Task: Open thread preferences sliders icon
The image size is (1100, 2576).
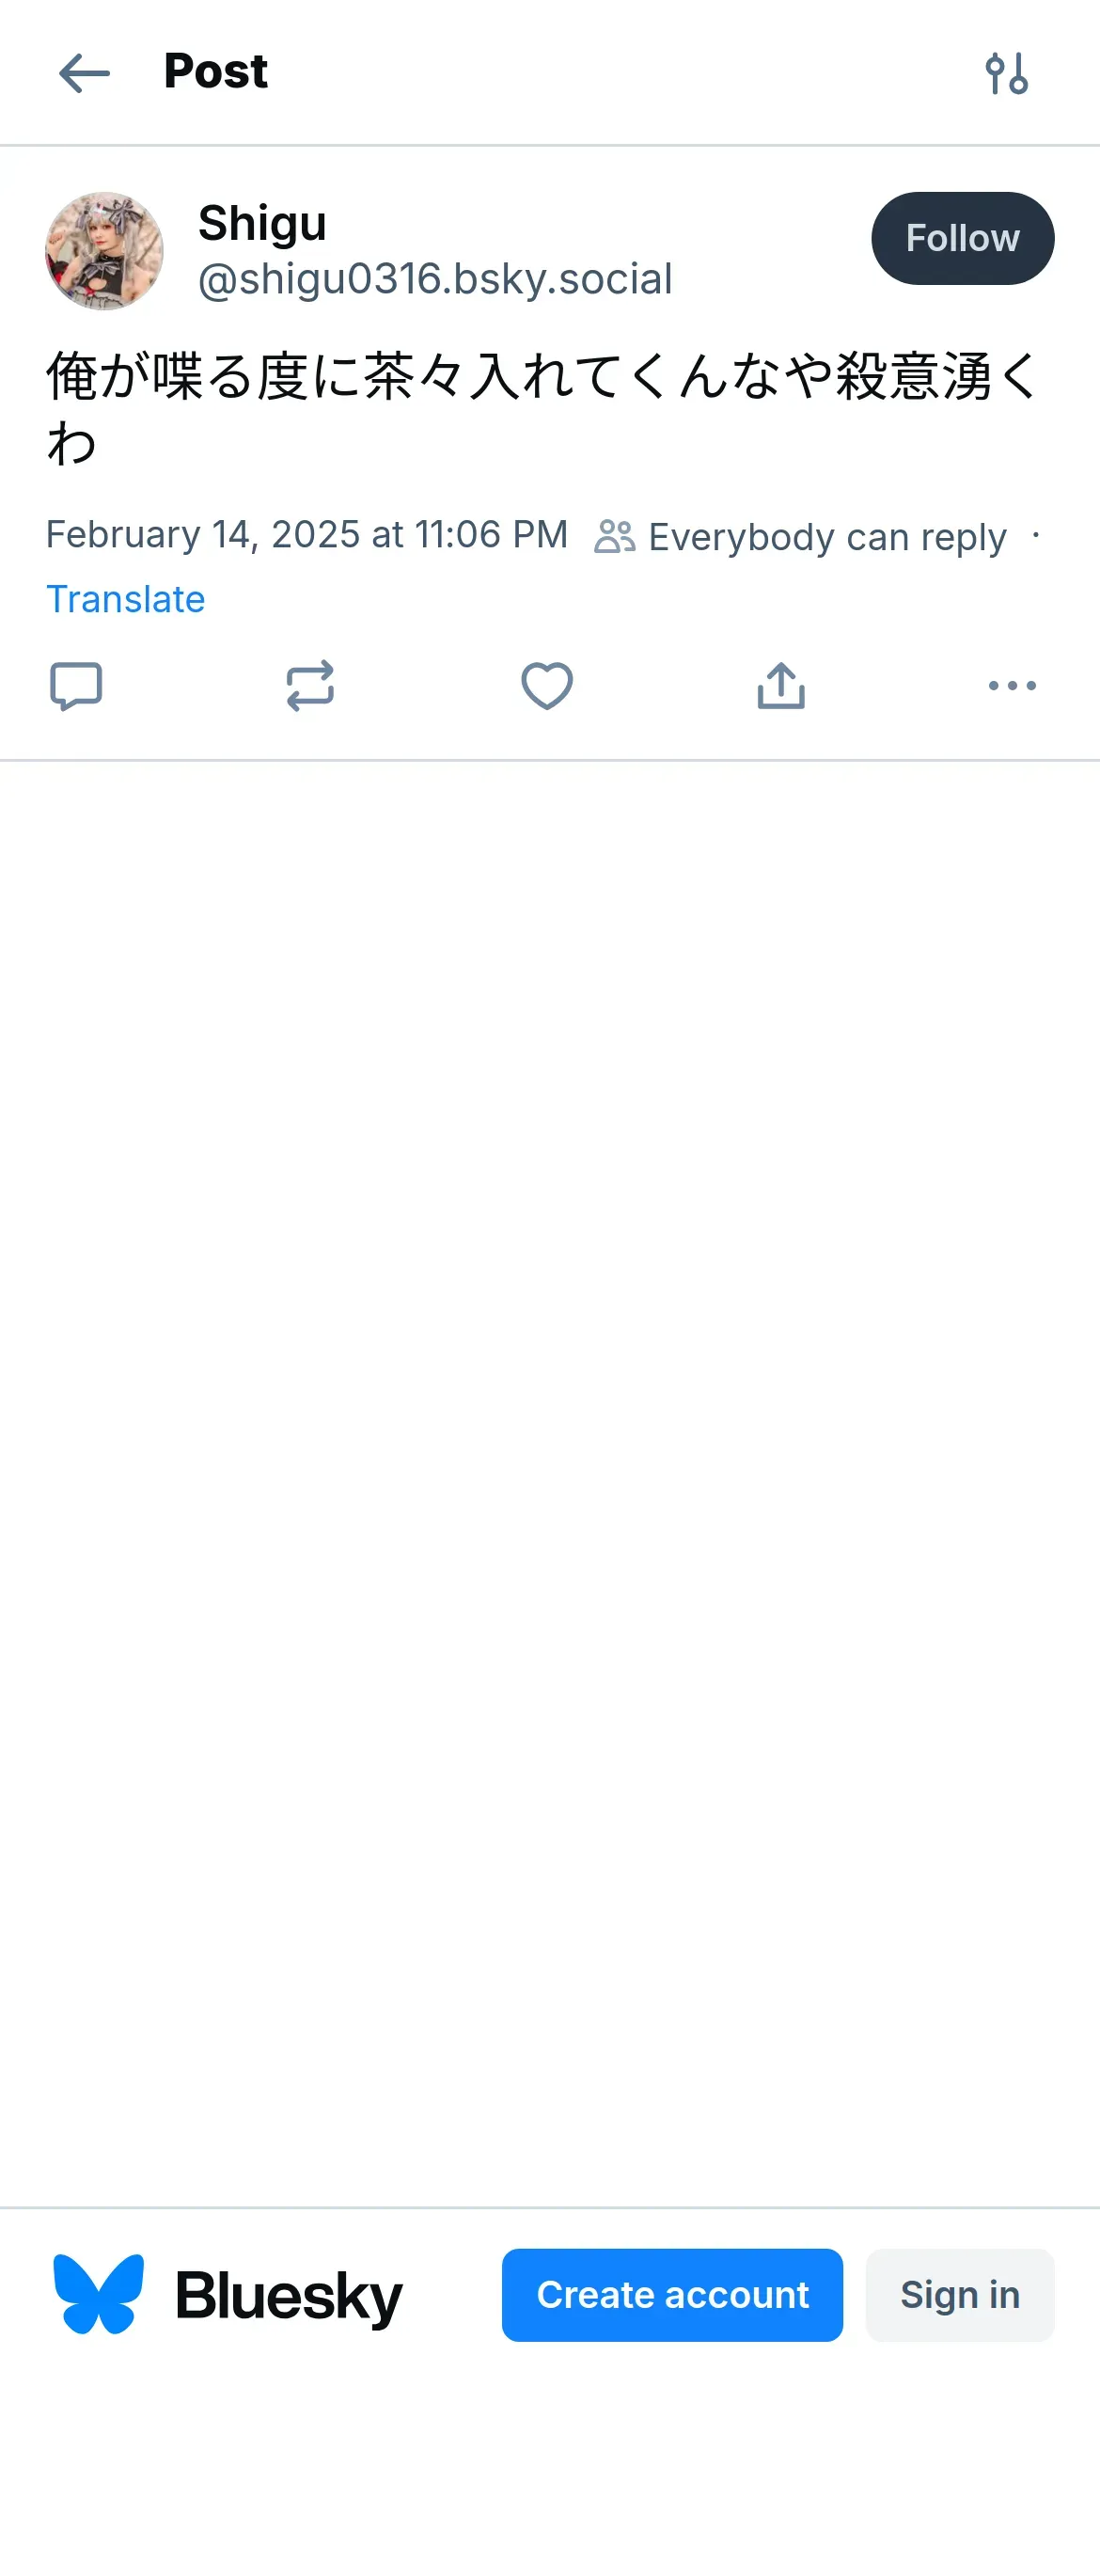Action: pyautogui.click(x=1006, y=73)
